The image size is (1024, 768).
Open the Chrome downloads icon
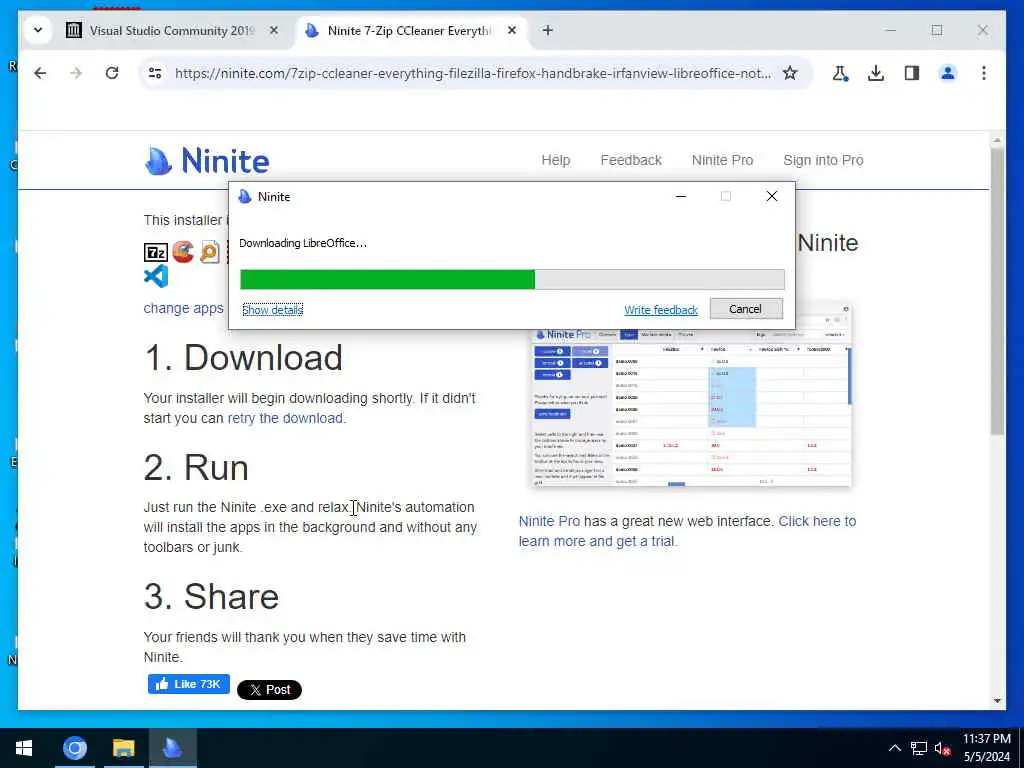point(876,73)
